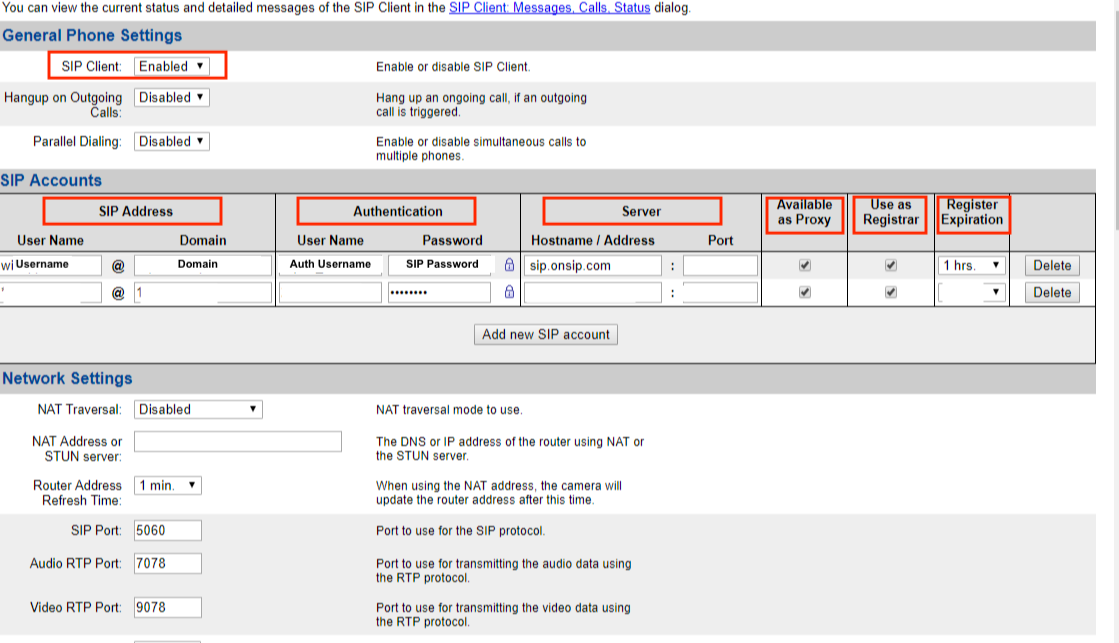
Task: Click Add new SIP account button
Action: pyautogui.click(x=546, y=335)
